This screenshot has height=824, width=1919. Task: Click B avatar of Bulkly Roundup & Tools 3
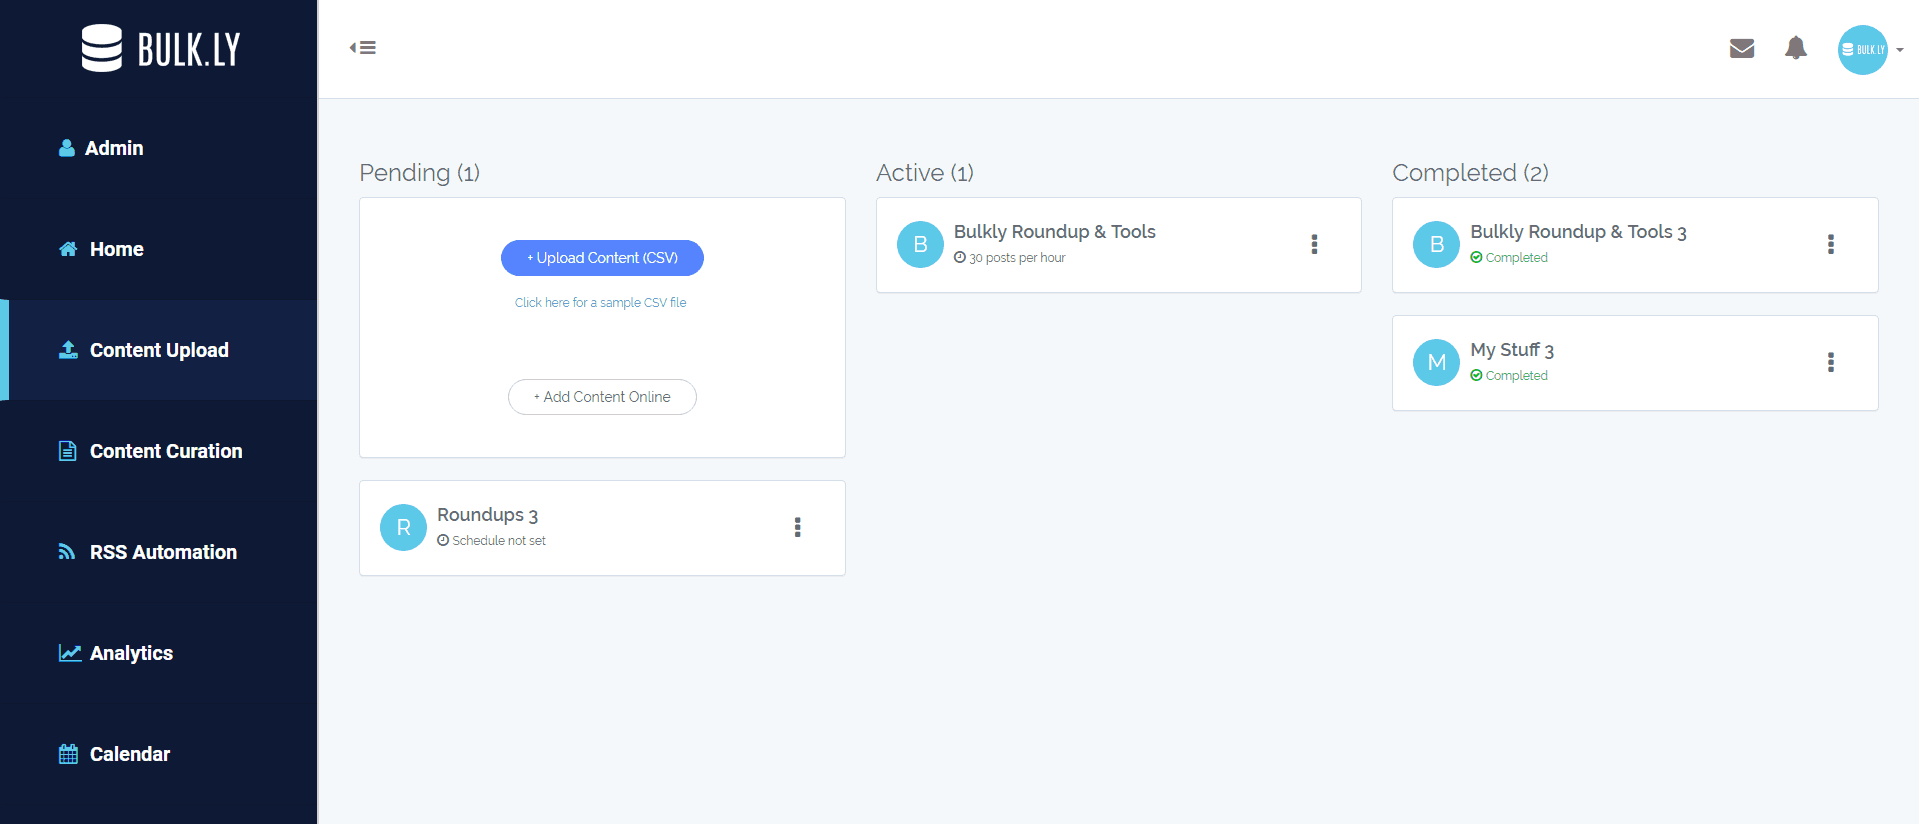[x=1436, y=245]
